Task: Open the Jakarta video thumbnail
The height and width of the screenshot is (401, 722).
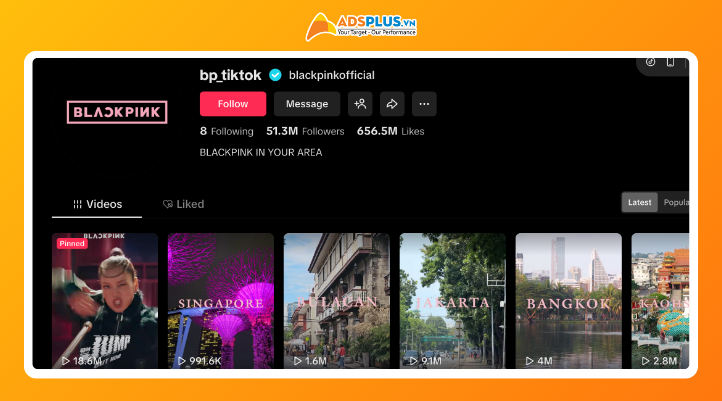Action: [x=453, y=301]
